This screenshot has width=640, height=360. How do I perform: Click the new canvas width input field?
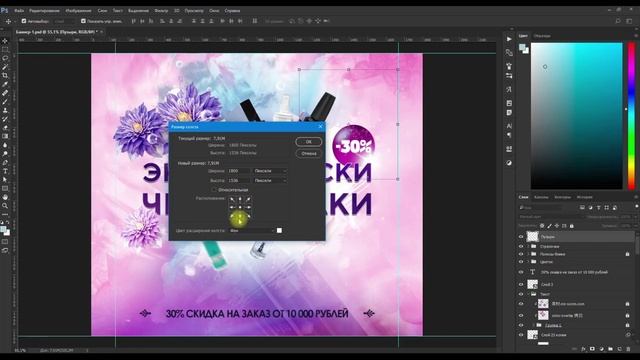(x=239, y=171)
